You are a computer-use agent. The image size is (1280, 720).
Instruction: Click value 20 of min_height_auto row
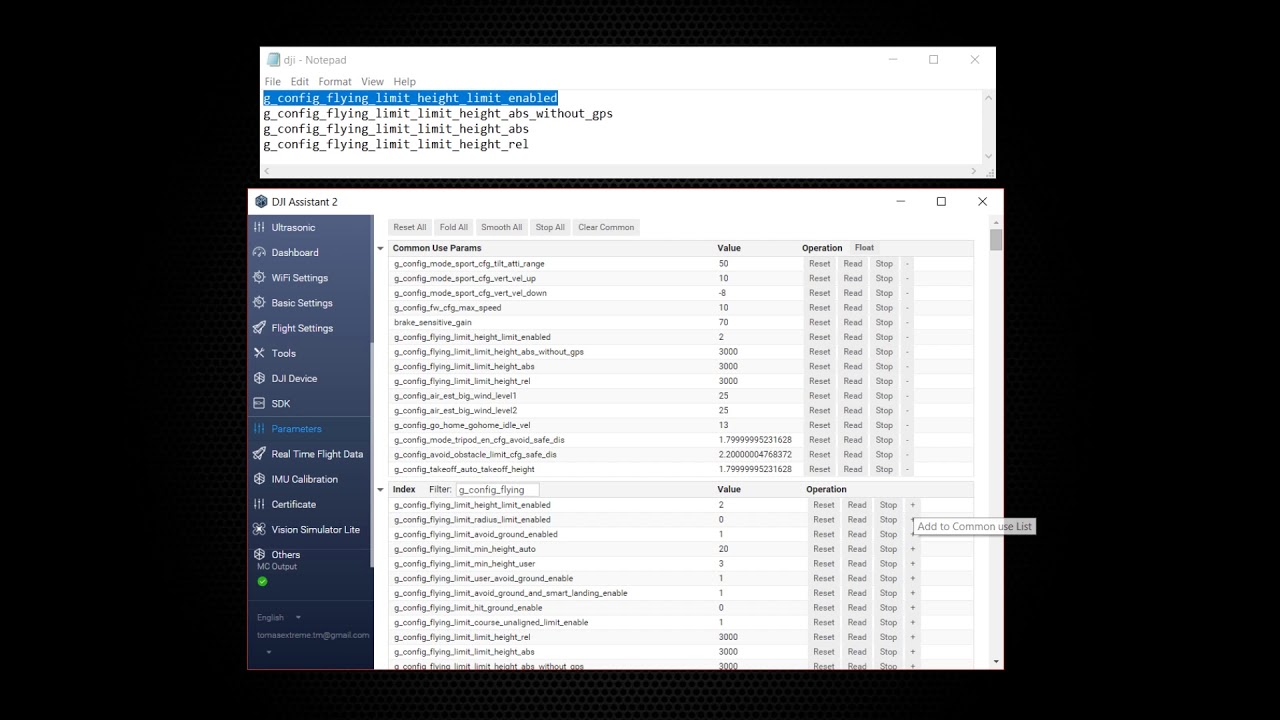723,549
